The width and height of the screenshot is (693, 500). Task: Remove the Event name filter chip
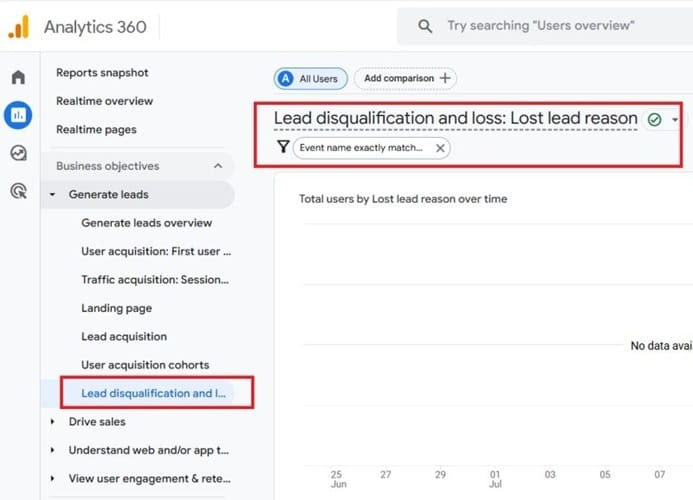[440, 148]
